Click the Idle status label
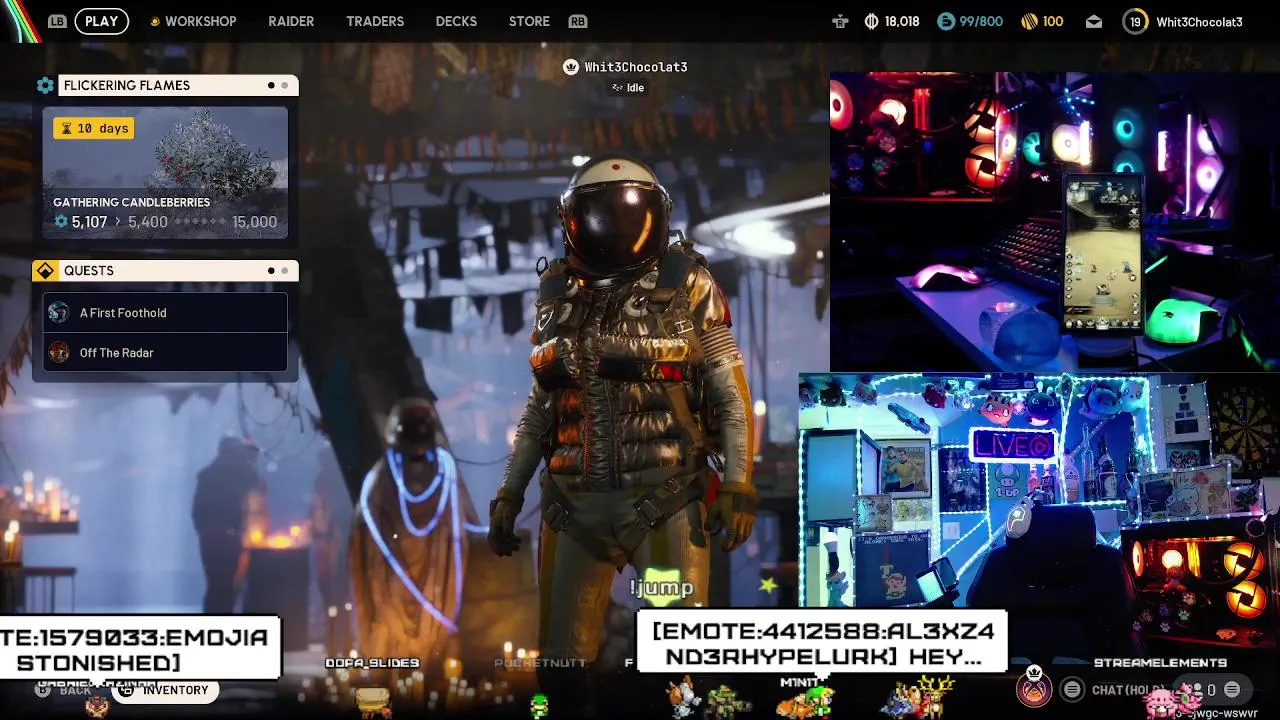The height and width of the screenshot is (720, 1280). (635, 88)
